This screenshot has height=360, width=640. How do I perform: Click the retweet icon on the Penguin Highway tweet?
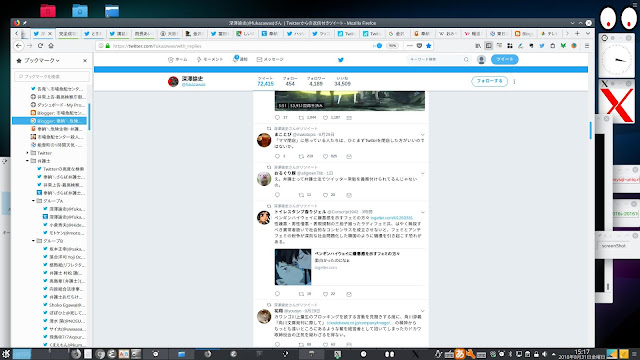pos(301,293)
